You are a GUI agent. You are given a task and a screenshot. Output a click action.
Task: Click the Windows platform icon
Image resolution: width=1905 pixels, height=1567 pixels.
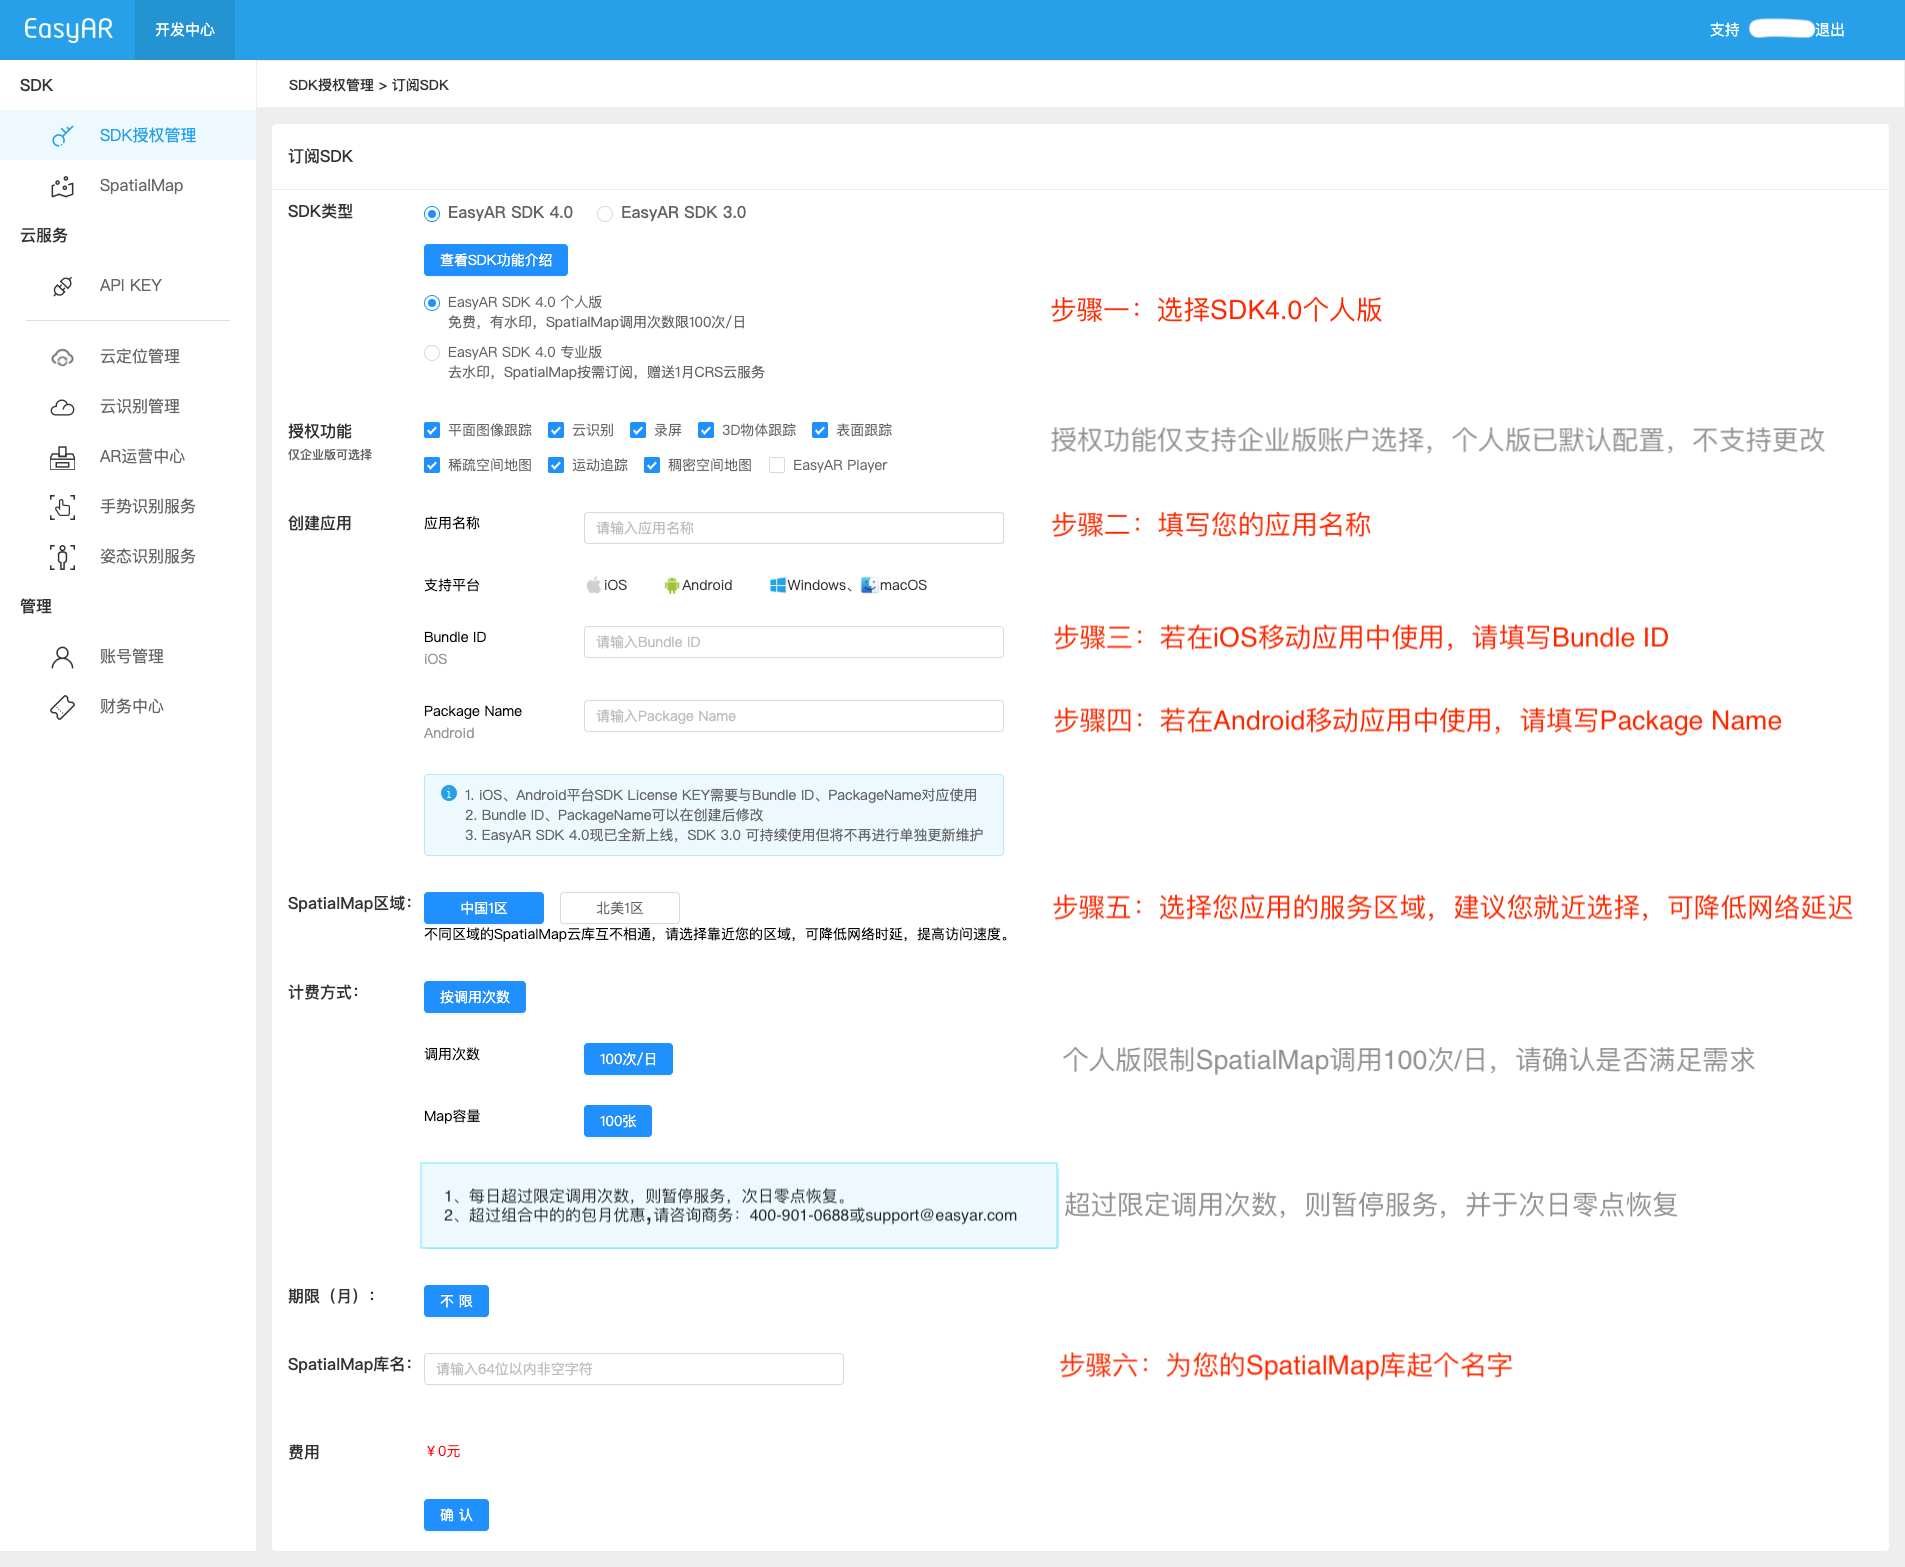pos(777,585)
